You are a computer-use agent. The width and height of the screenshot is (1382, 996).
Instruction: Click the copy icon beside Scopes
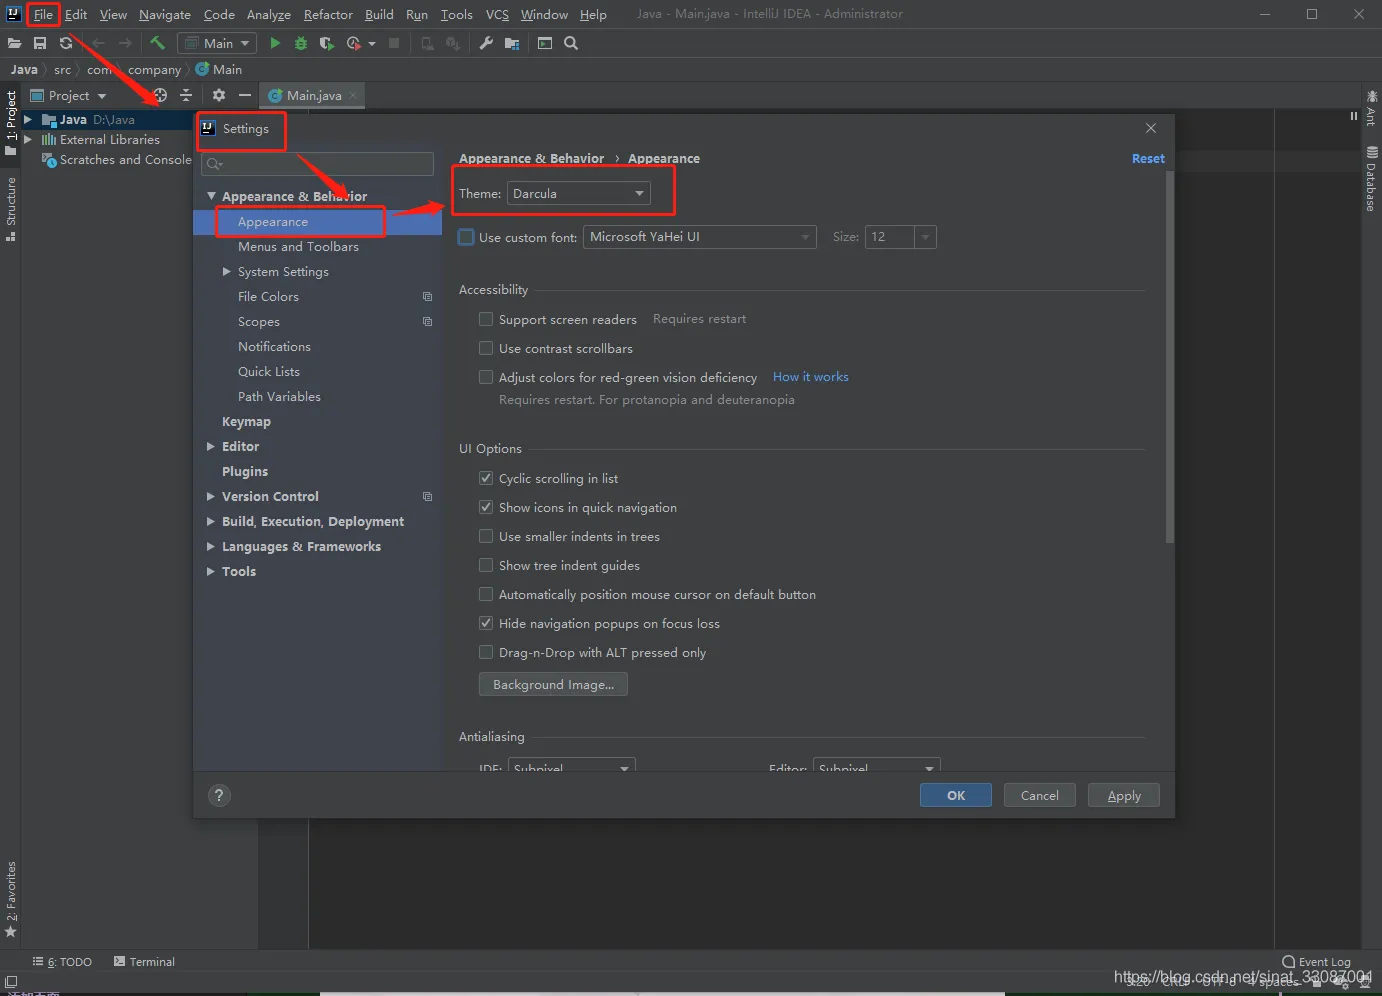point(428,322)
